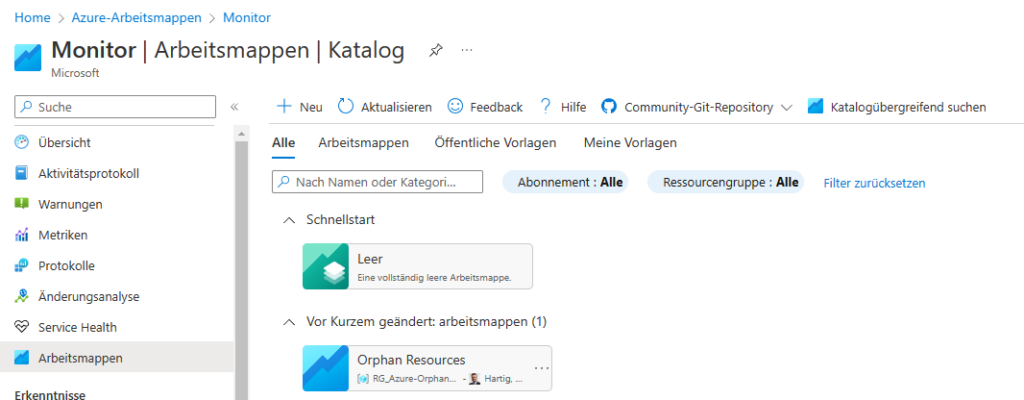Click the Orphan Resources workbook thumbnail icon
Viewport: 1024px width, 400px height.
point(326,368)
